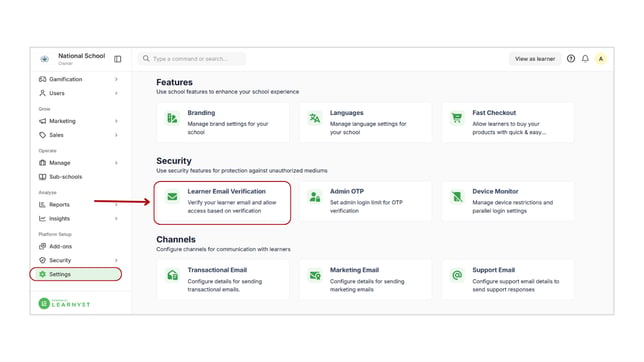Viewport: 644px width, 362px height.
Task: Open the Branding card title
Action: [x=201, y=113]
